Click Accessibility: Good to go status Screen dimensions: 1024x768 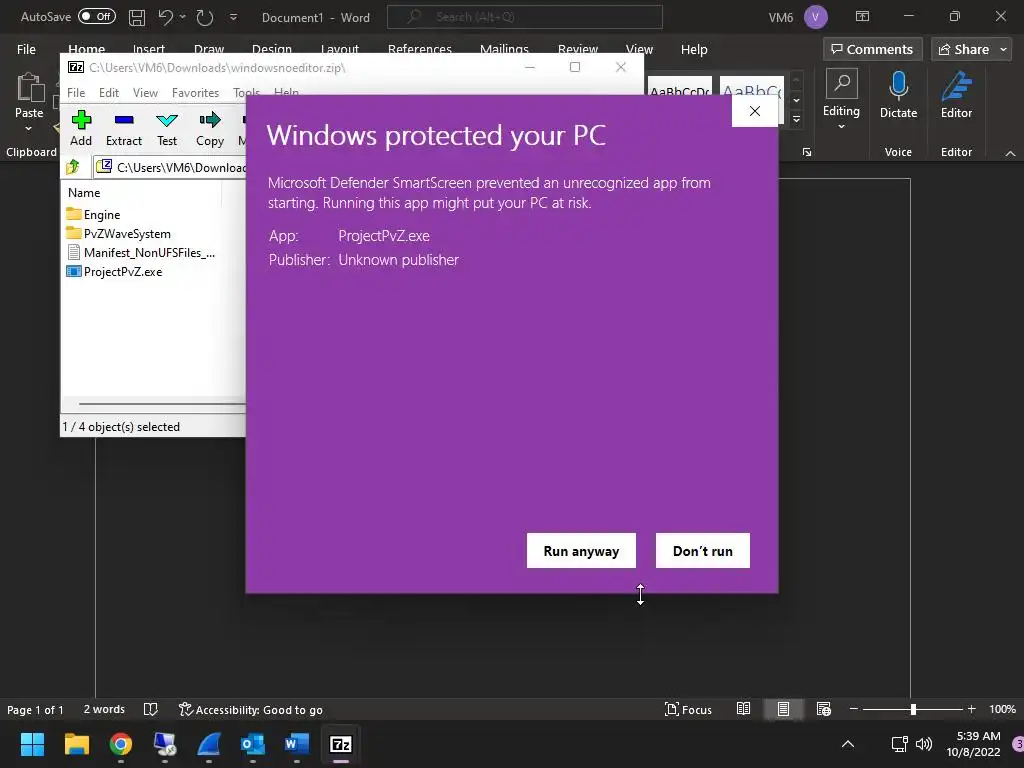point(251,710)
